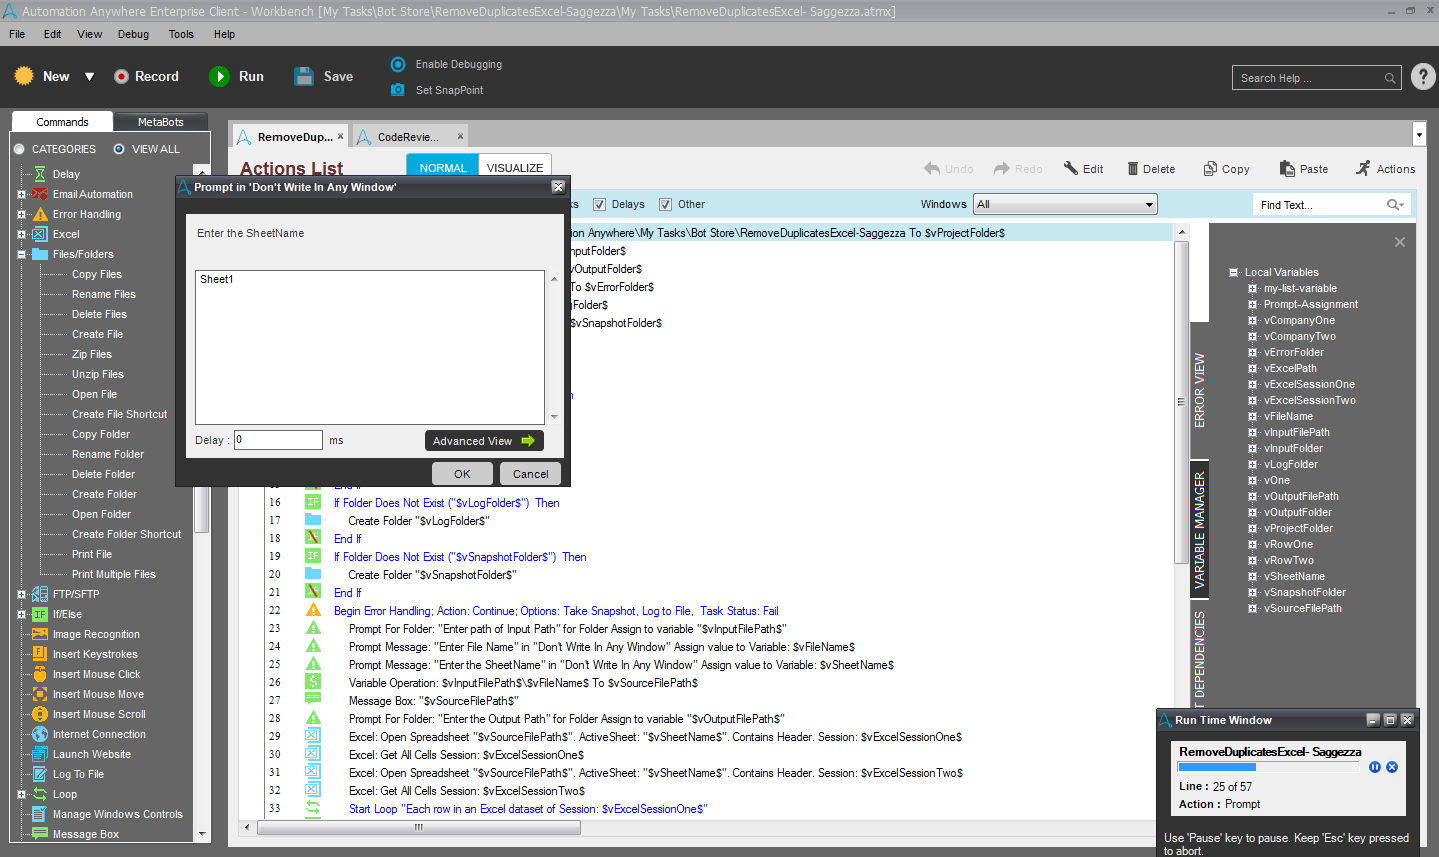
Task: Click the Record macro icon
Action: coord(121,77)
